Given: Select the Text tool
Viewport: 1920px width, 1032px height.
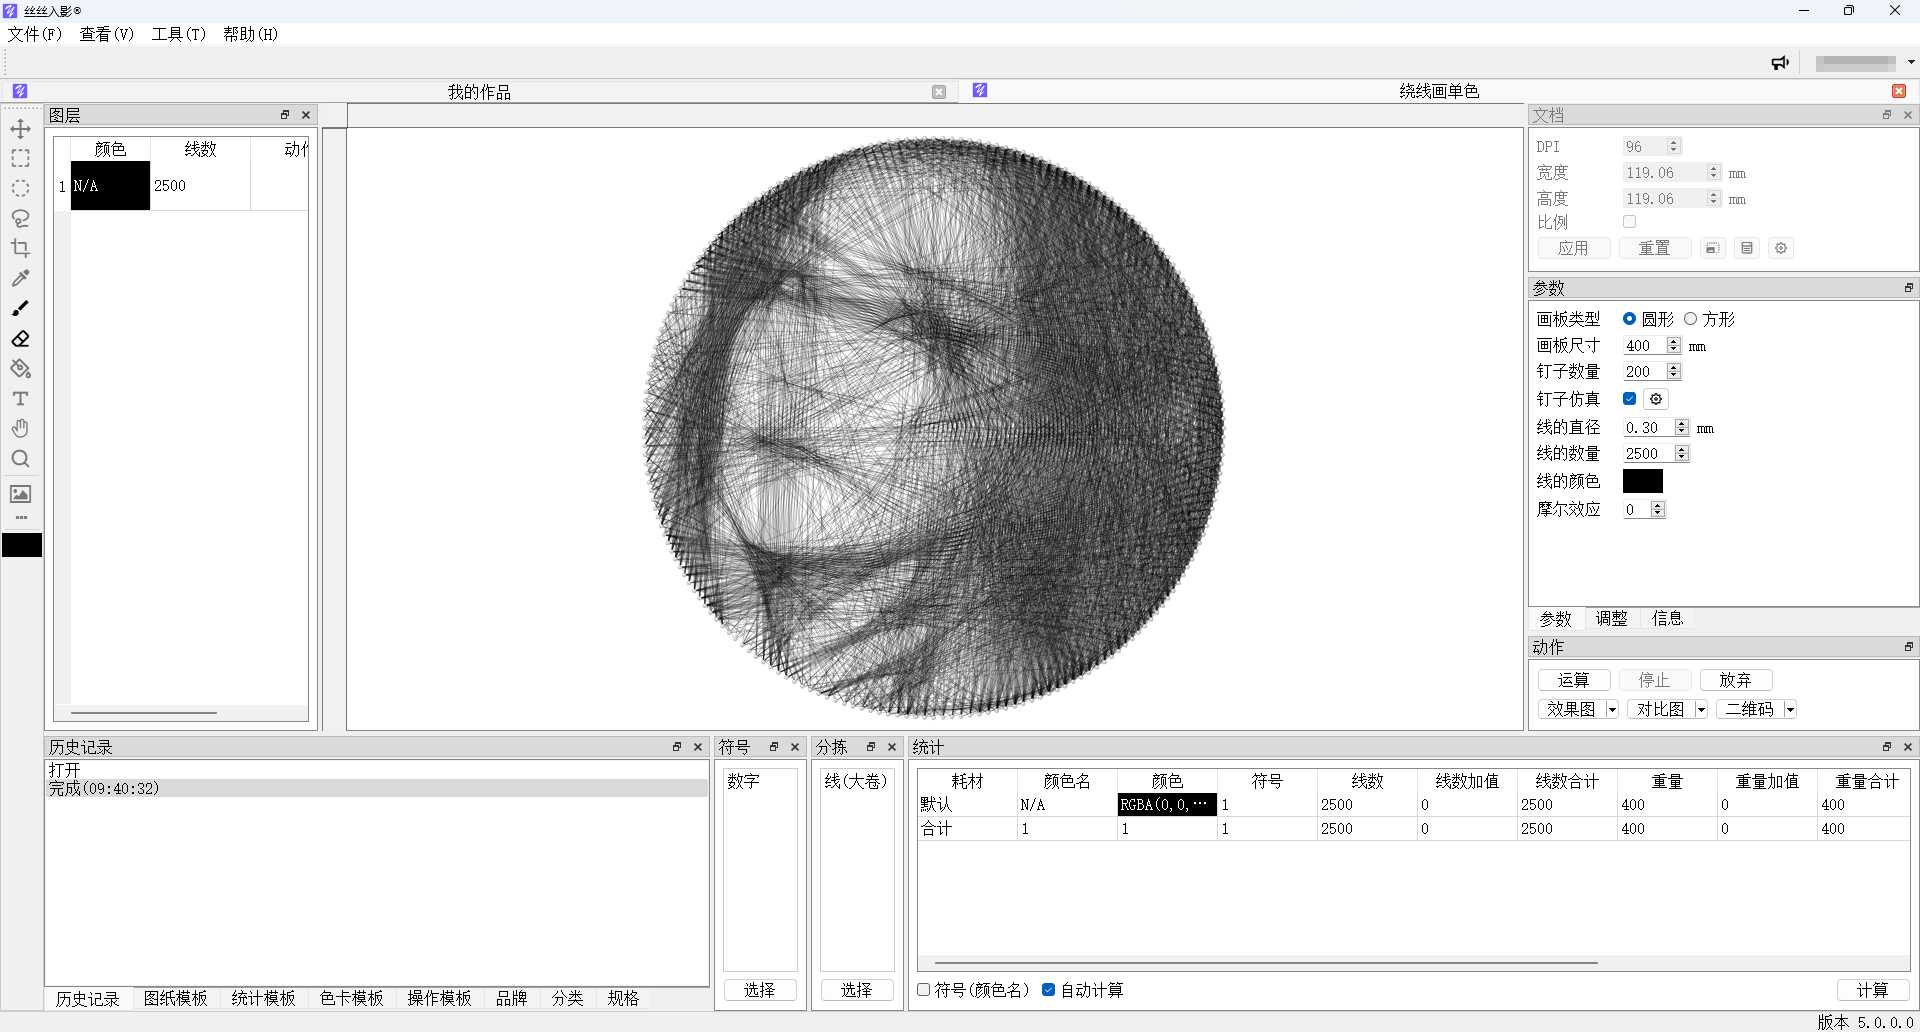Looking at the screenshot, I should pyautogui.click(x=20, y=399).
